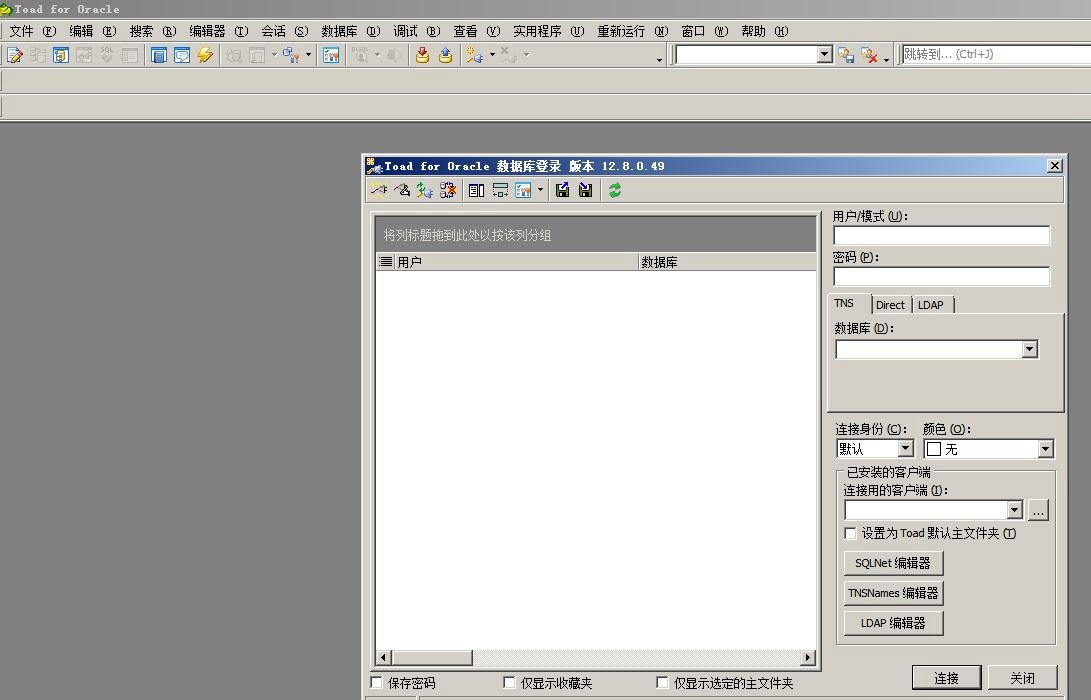Screen dimensions: 1091x700
Task: Click the edit connection pencil icon in login dialog
Action: click(x=402, y=190)
